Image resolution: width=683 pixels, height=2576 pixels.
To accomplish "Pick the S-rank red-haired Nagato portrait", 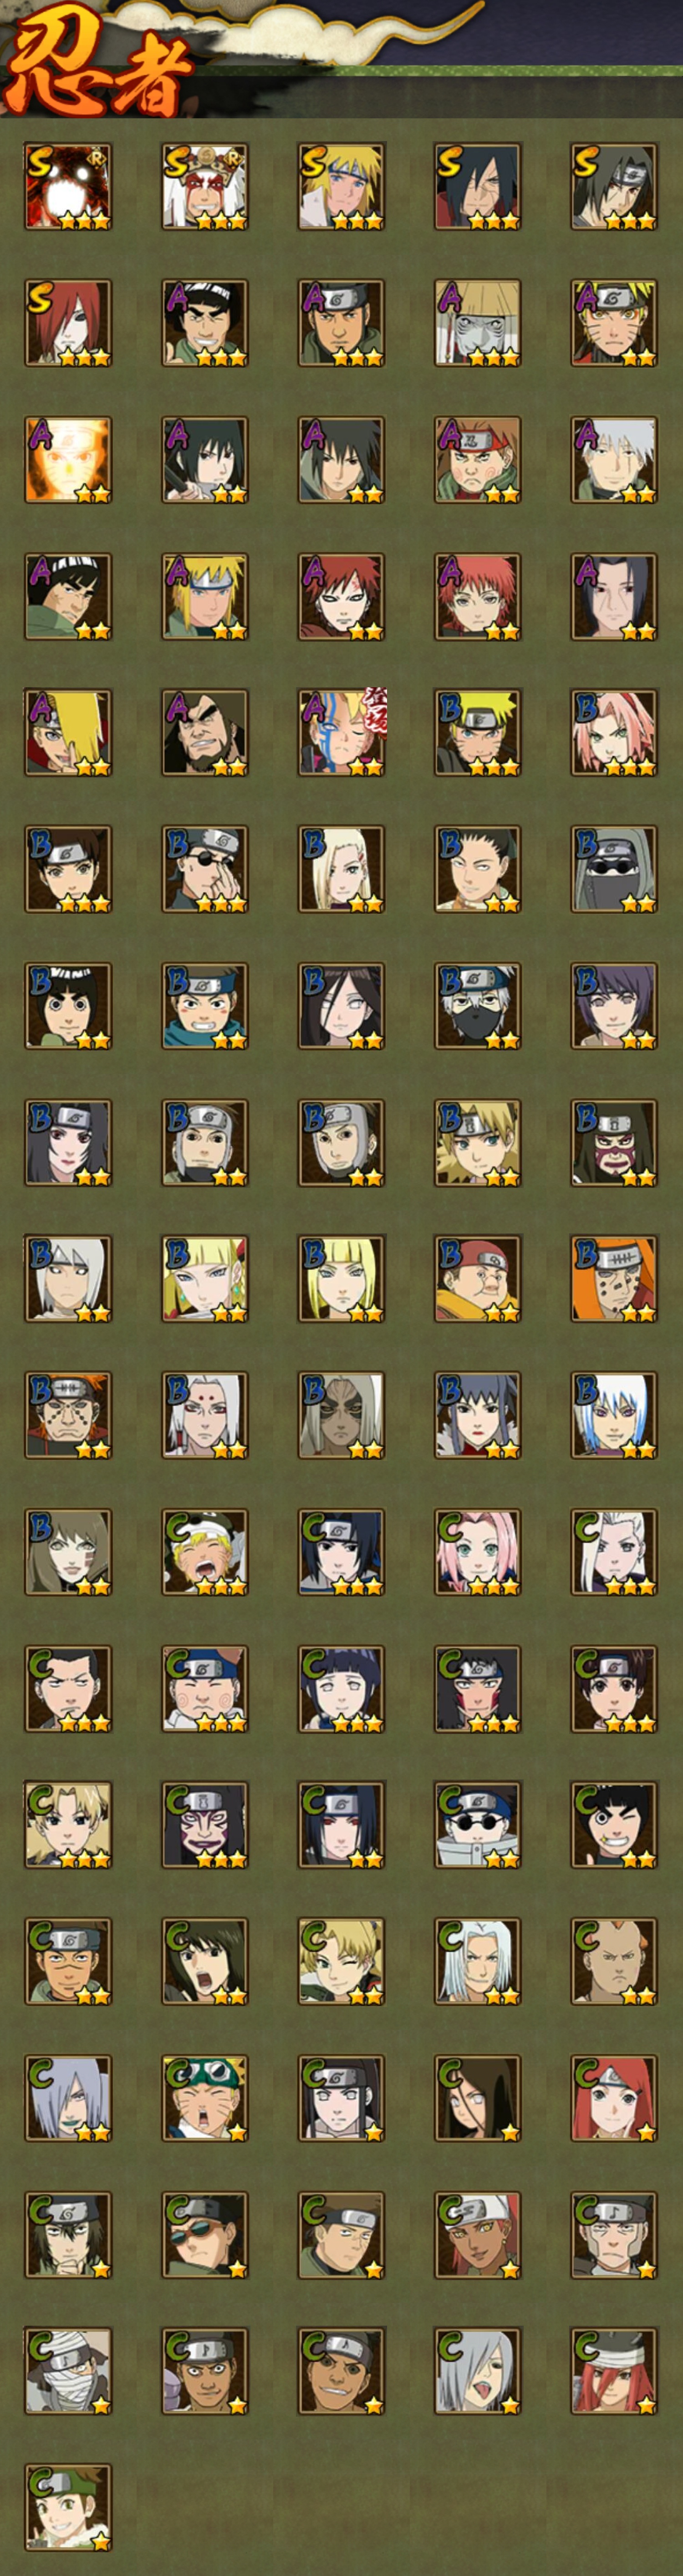I will (x=68, y=322).
